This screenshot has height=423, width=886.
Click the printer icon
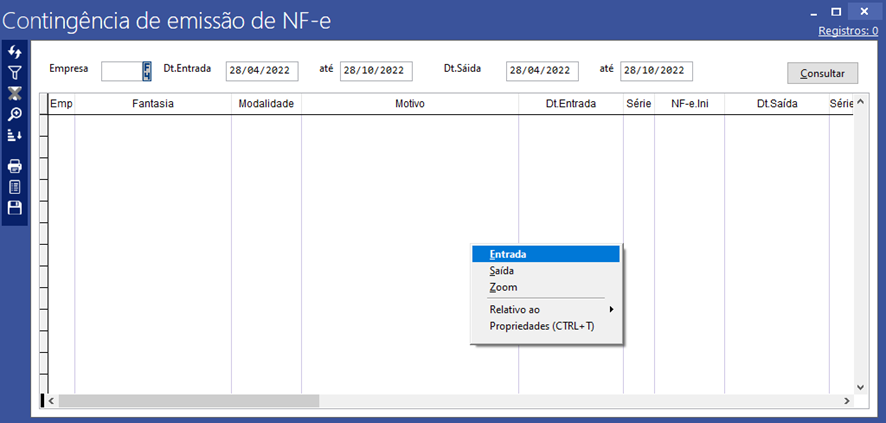point(15,166)
